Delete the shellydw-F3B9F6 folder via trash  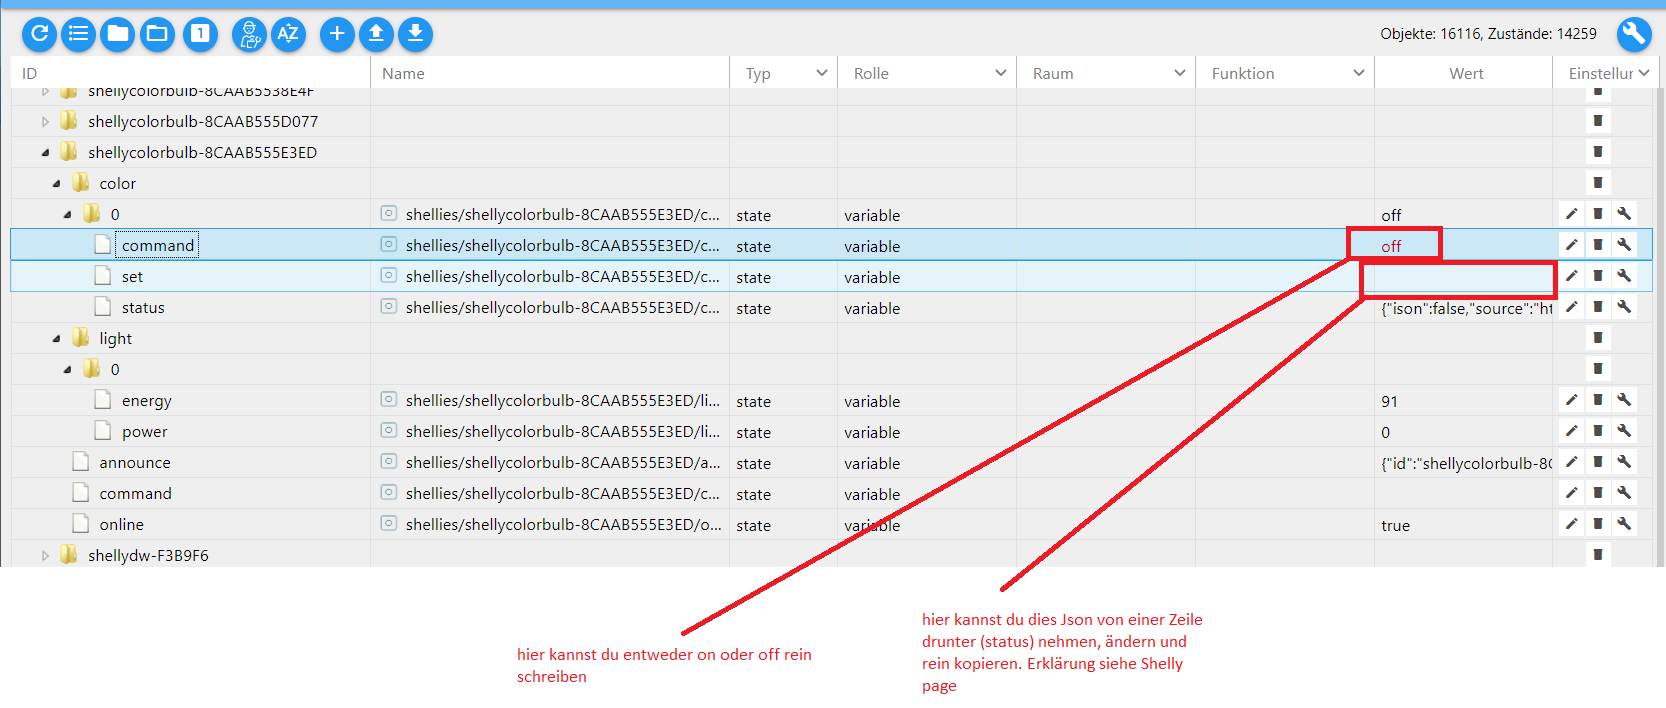click(x=1598, y=555)
